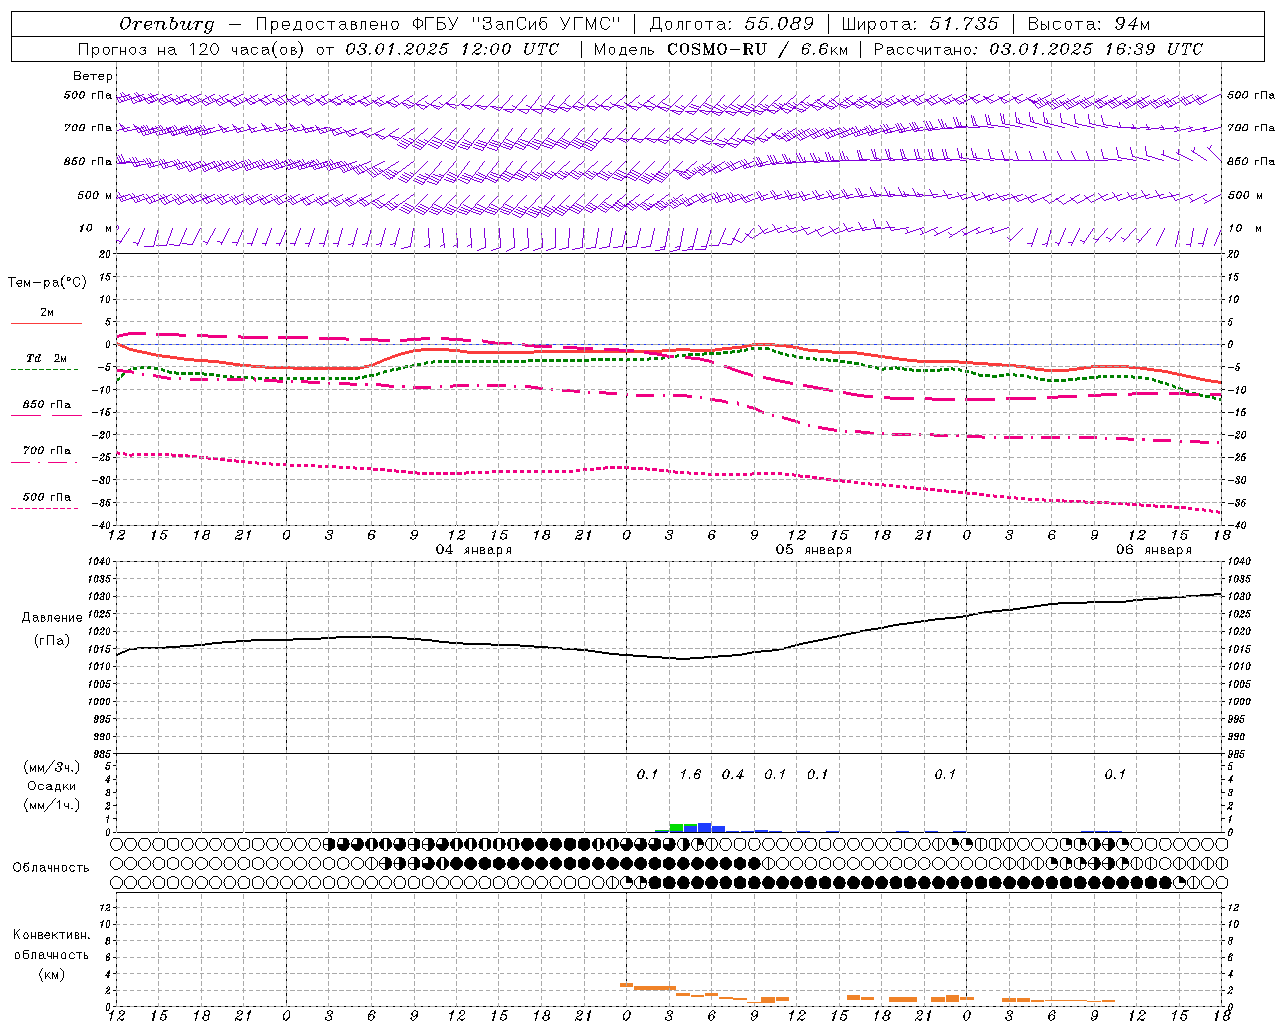Image resolution: width=1280 pixels, height=1024 pixels.
Task: Select the 'Предоставлено ФГБУ ЗапСиб УГМС' header text
Action: [x=438, y=24]
